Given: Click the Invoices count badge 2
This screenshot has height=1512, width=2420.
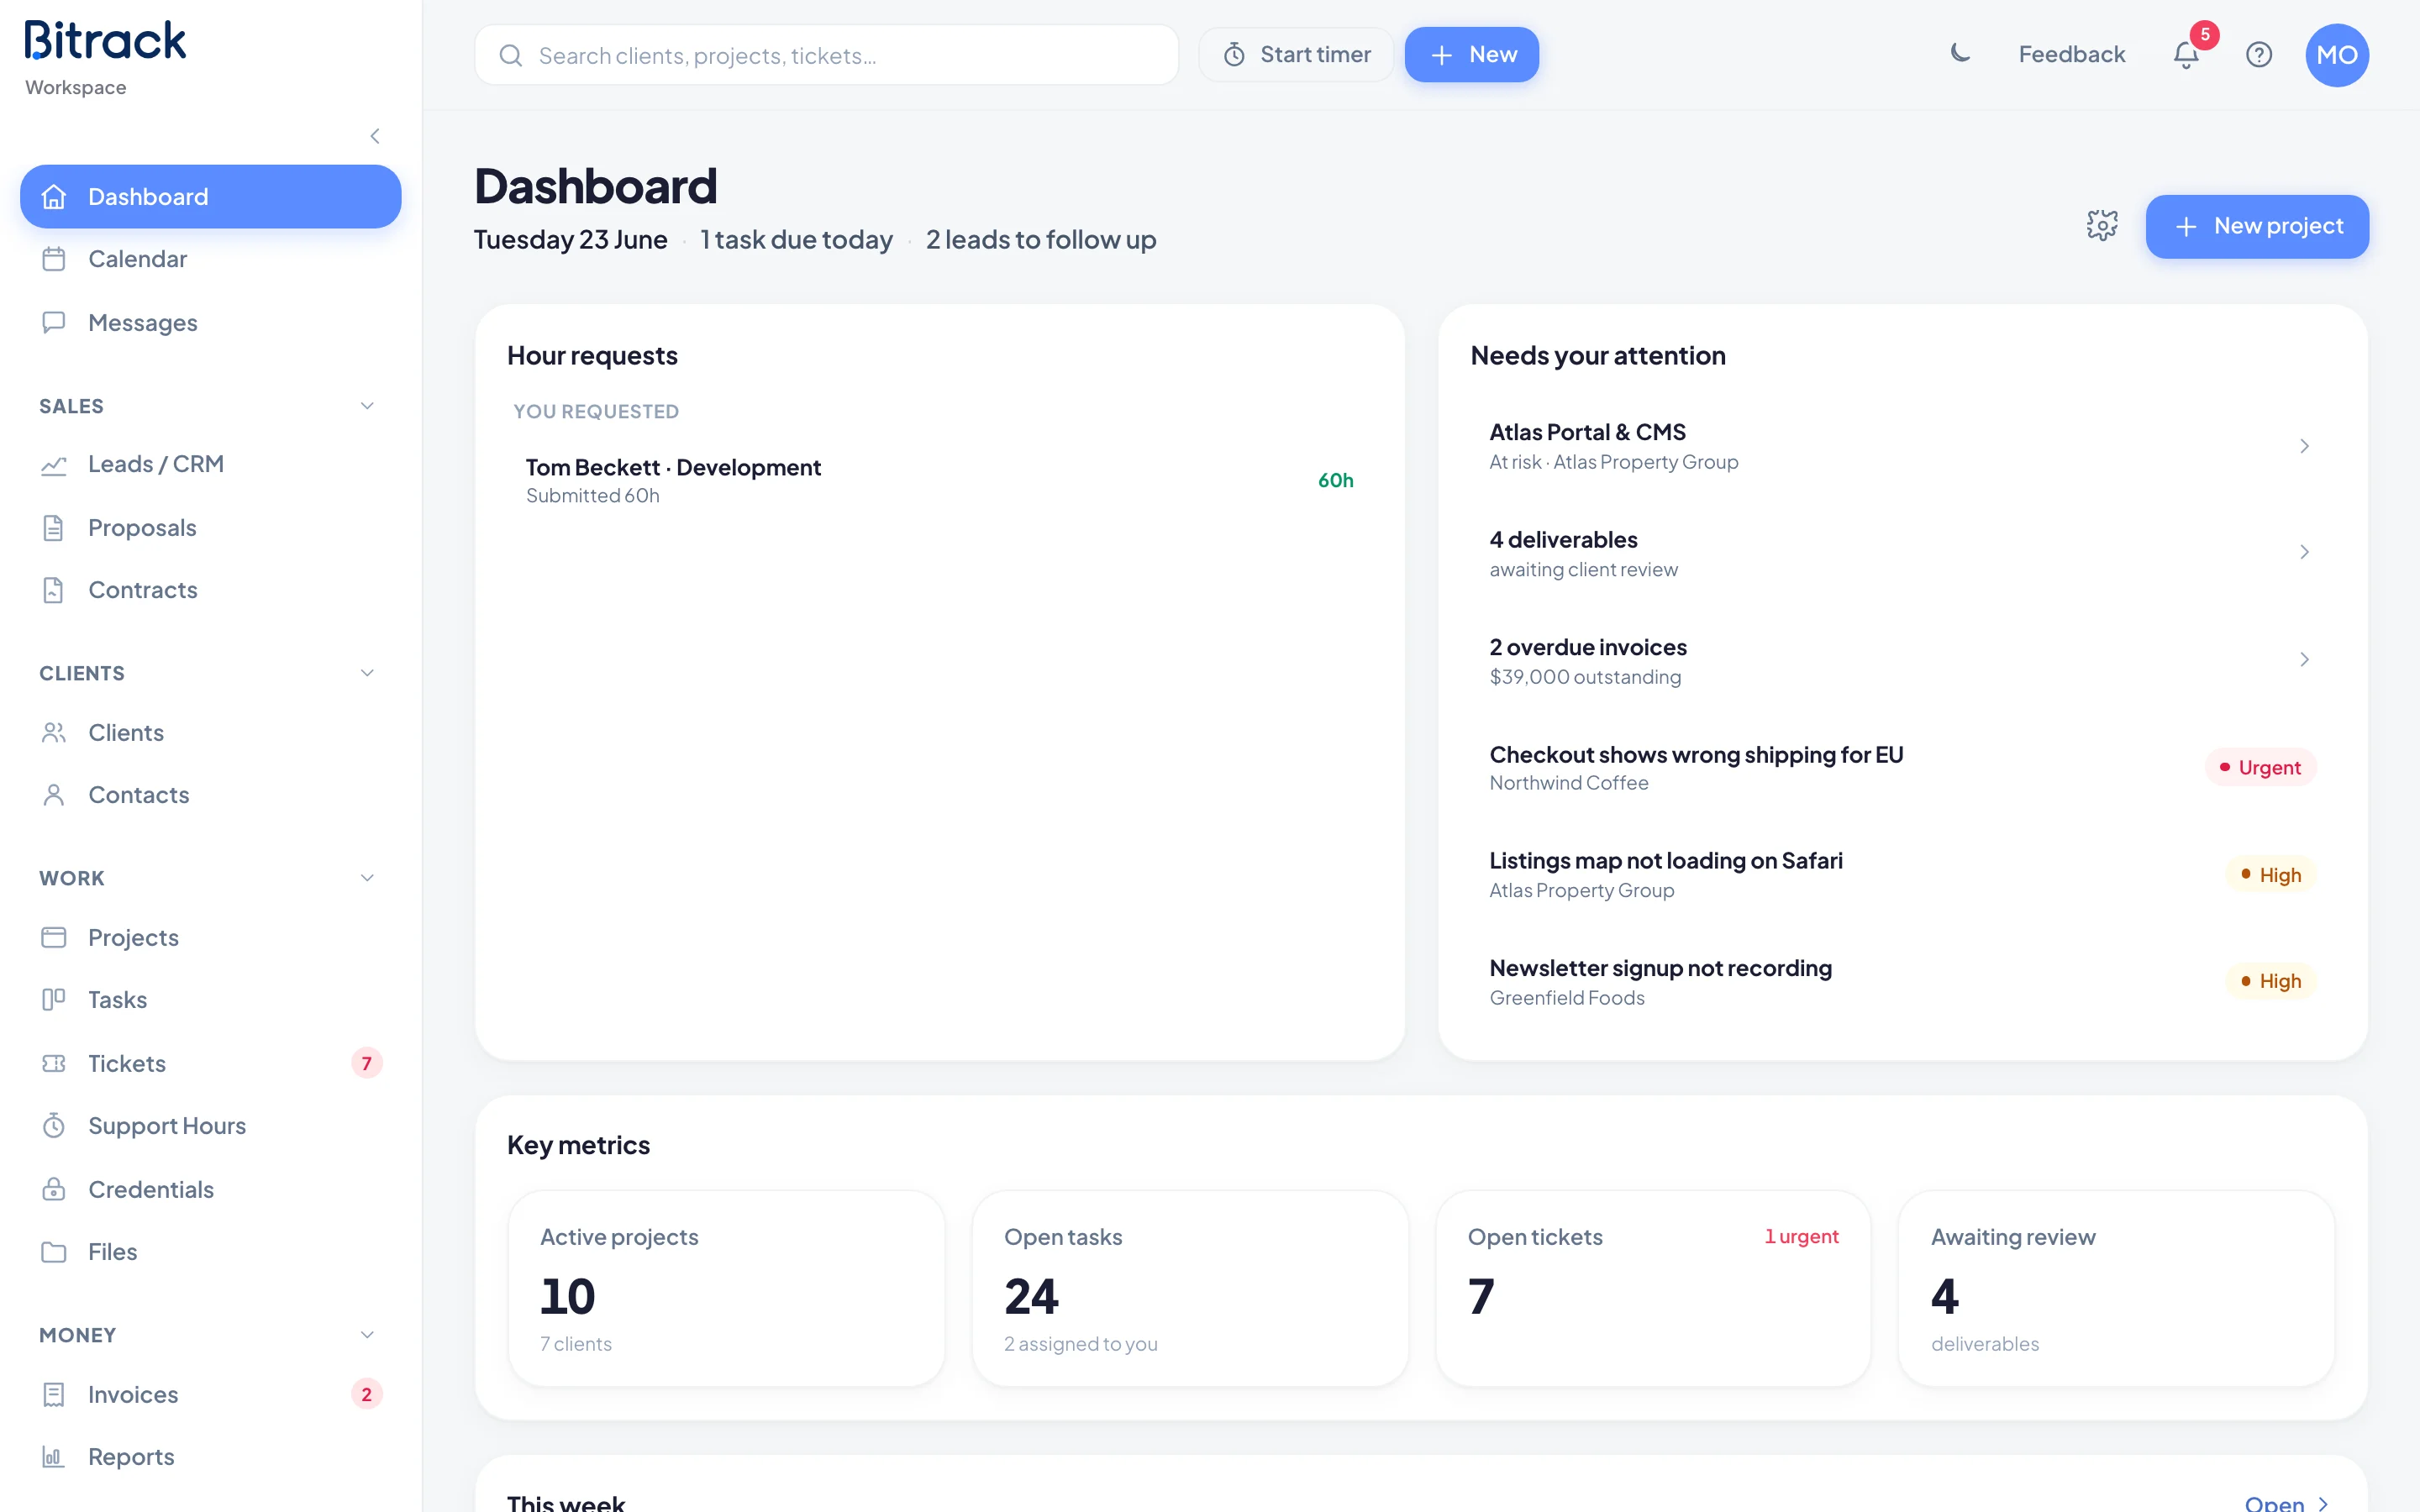Looking at the screenshot, I should pyautogui.click(x=366, y=1394).
